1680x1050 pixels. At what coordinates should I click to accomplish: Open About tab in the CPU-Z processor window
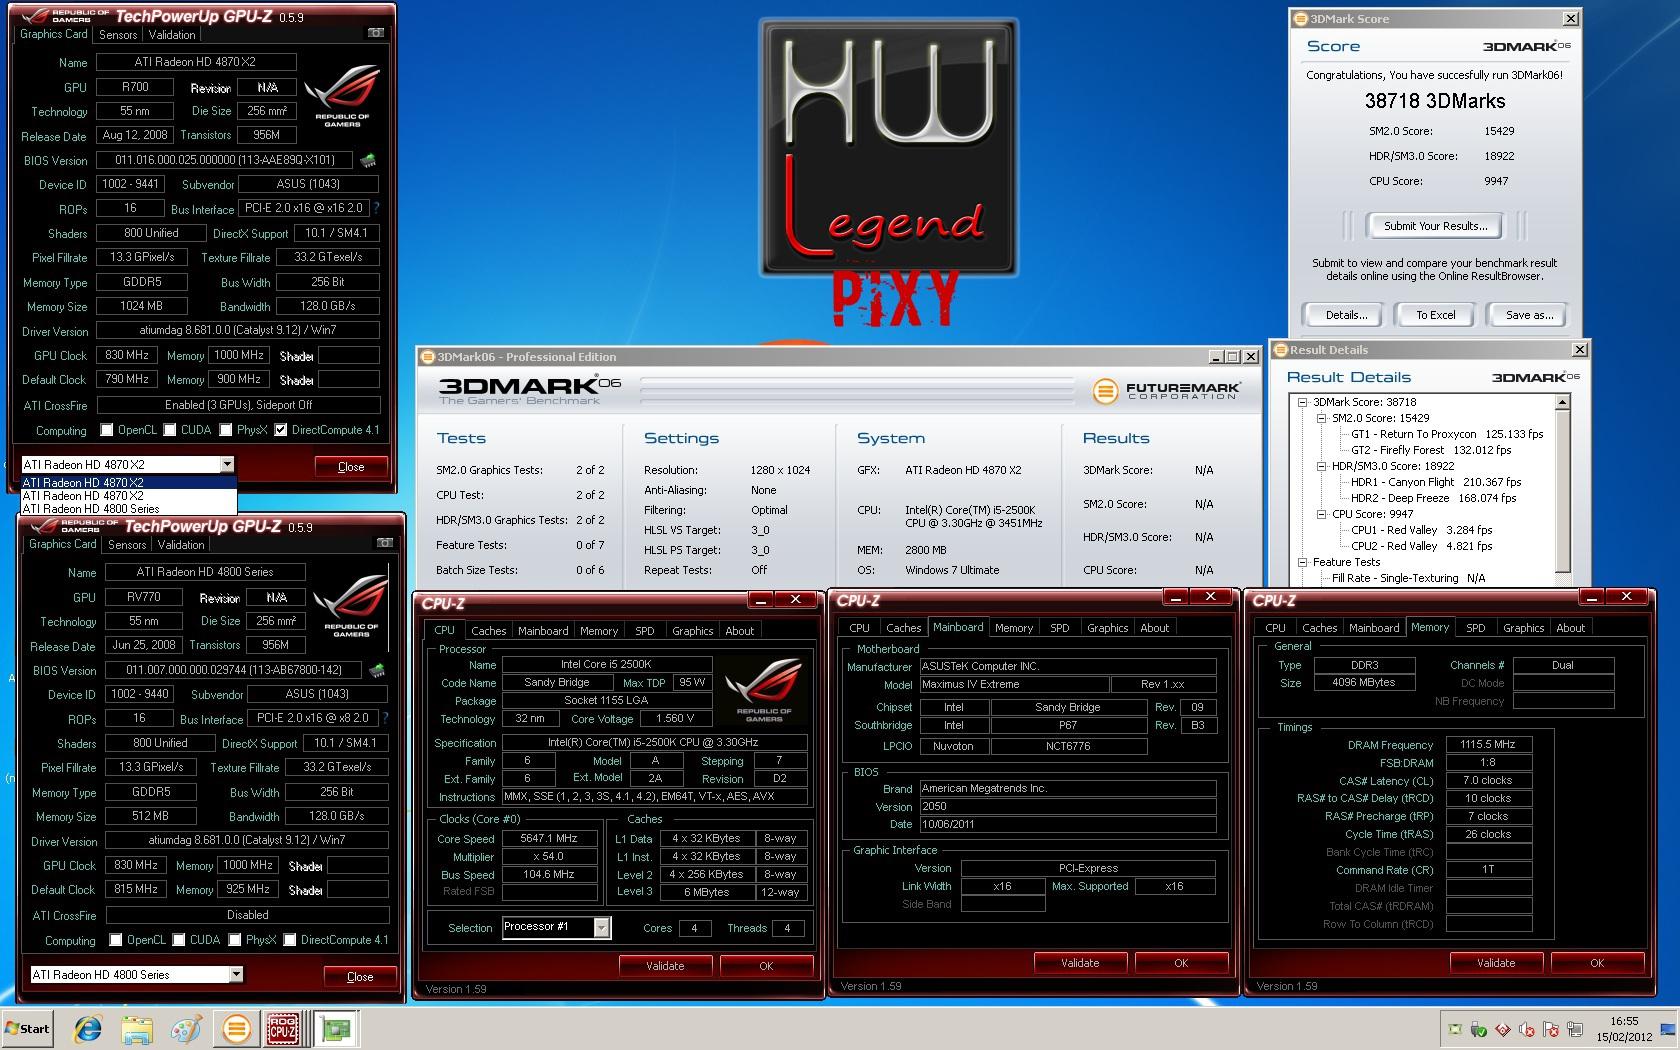tap(740, 631)
